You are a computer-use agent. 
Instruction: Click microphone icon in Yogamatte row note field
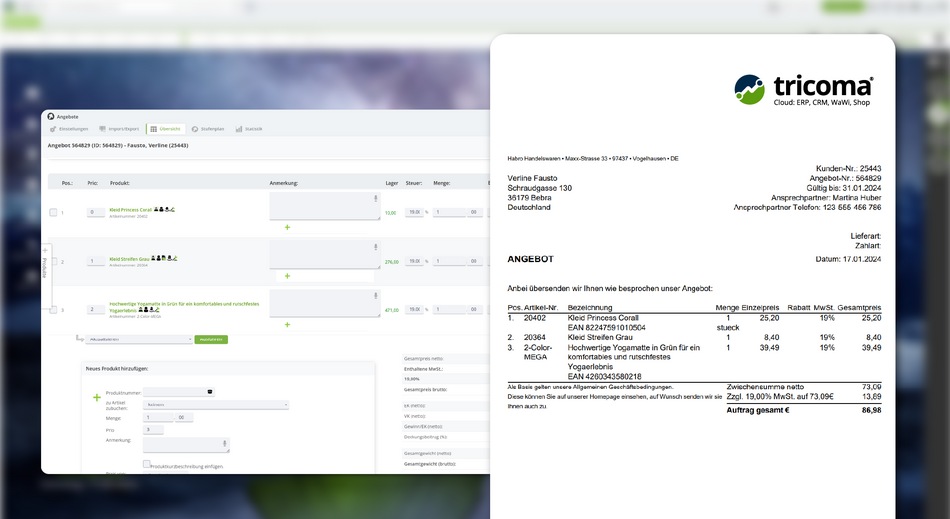pyautogui.click(x=376, y=296)
